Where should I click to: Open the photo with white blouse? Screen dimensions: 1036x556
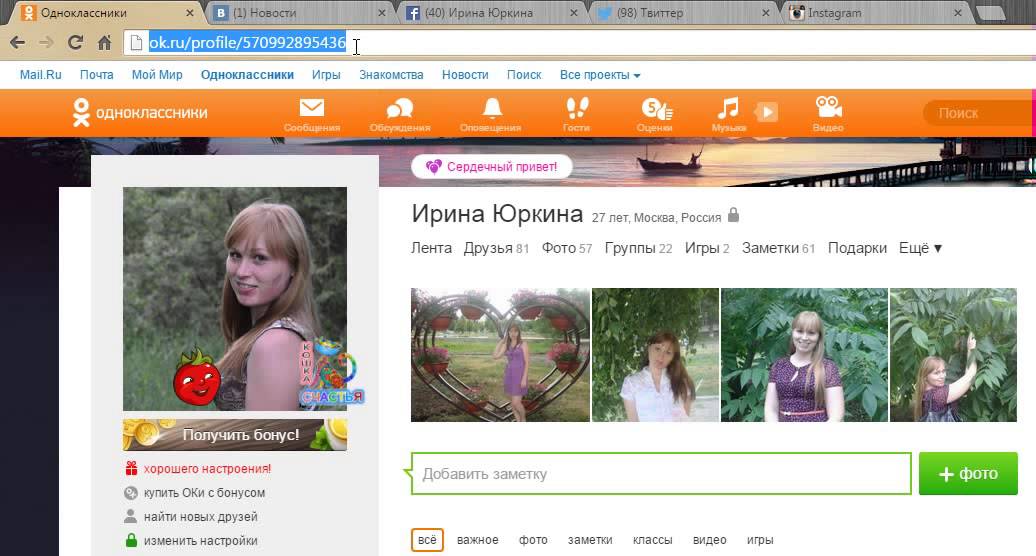655,355
